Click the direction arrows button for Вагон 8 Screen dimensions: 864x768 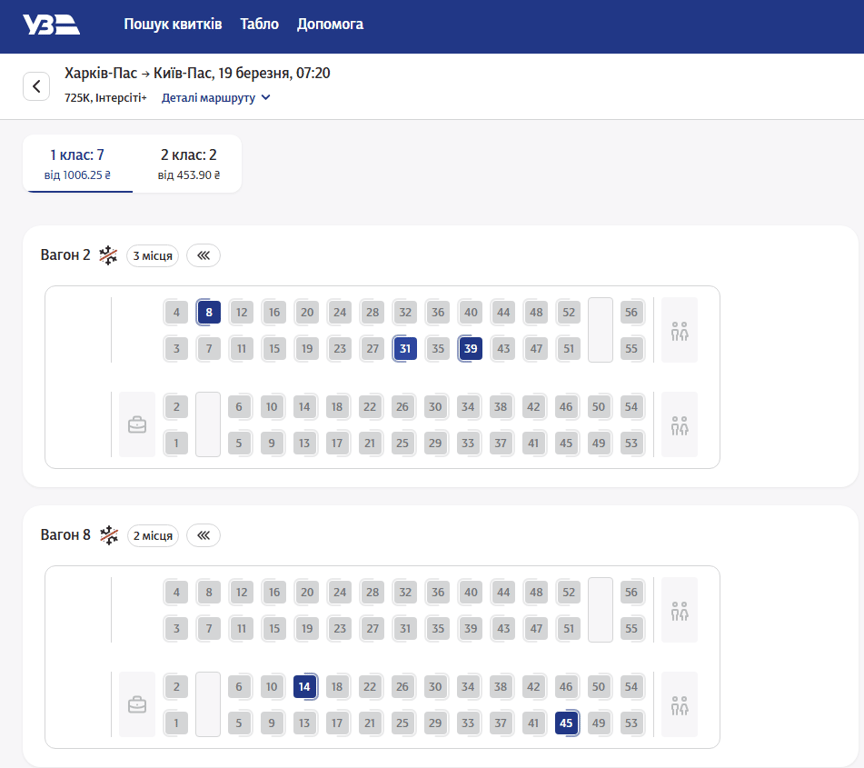[203, 535]
